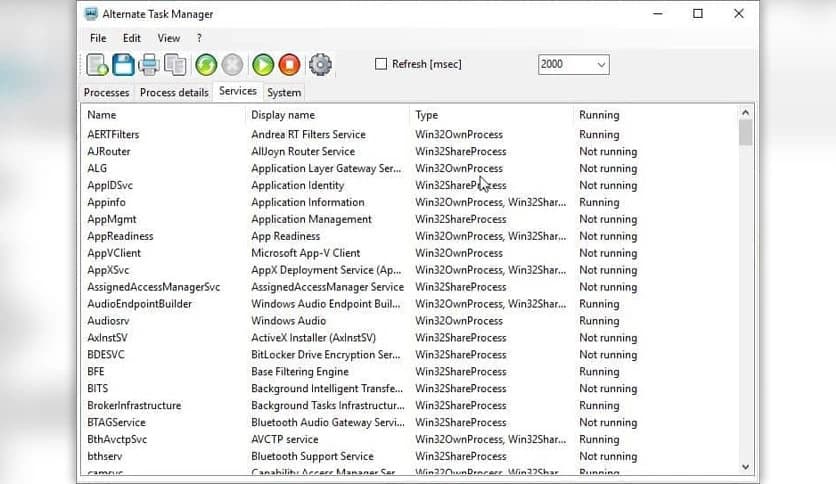Open the Edit menu
Viewport: 836px width, 484px height.
132,38
